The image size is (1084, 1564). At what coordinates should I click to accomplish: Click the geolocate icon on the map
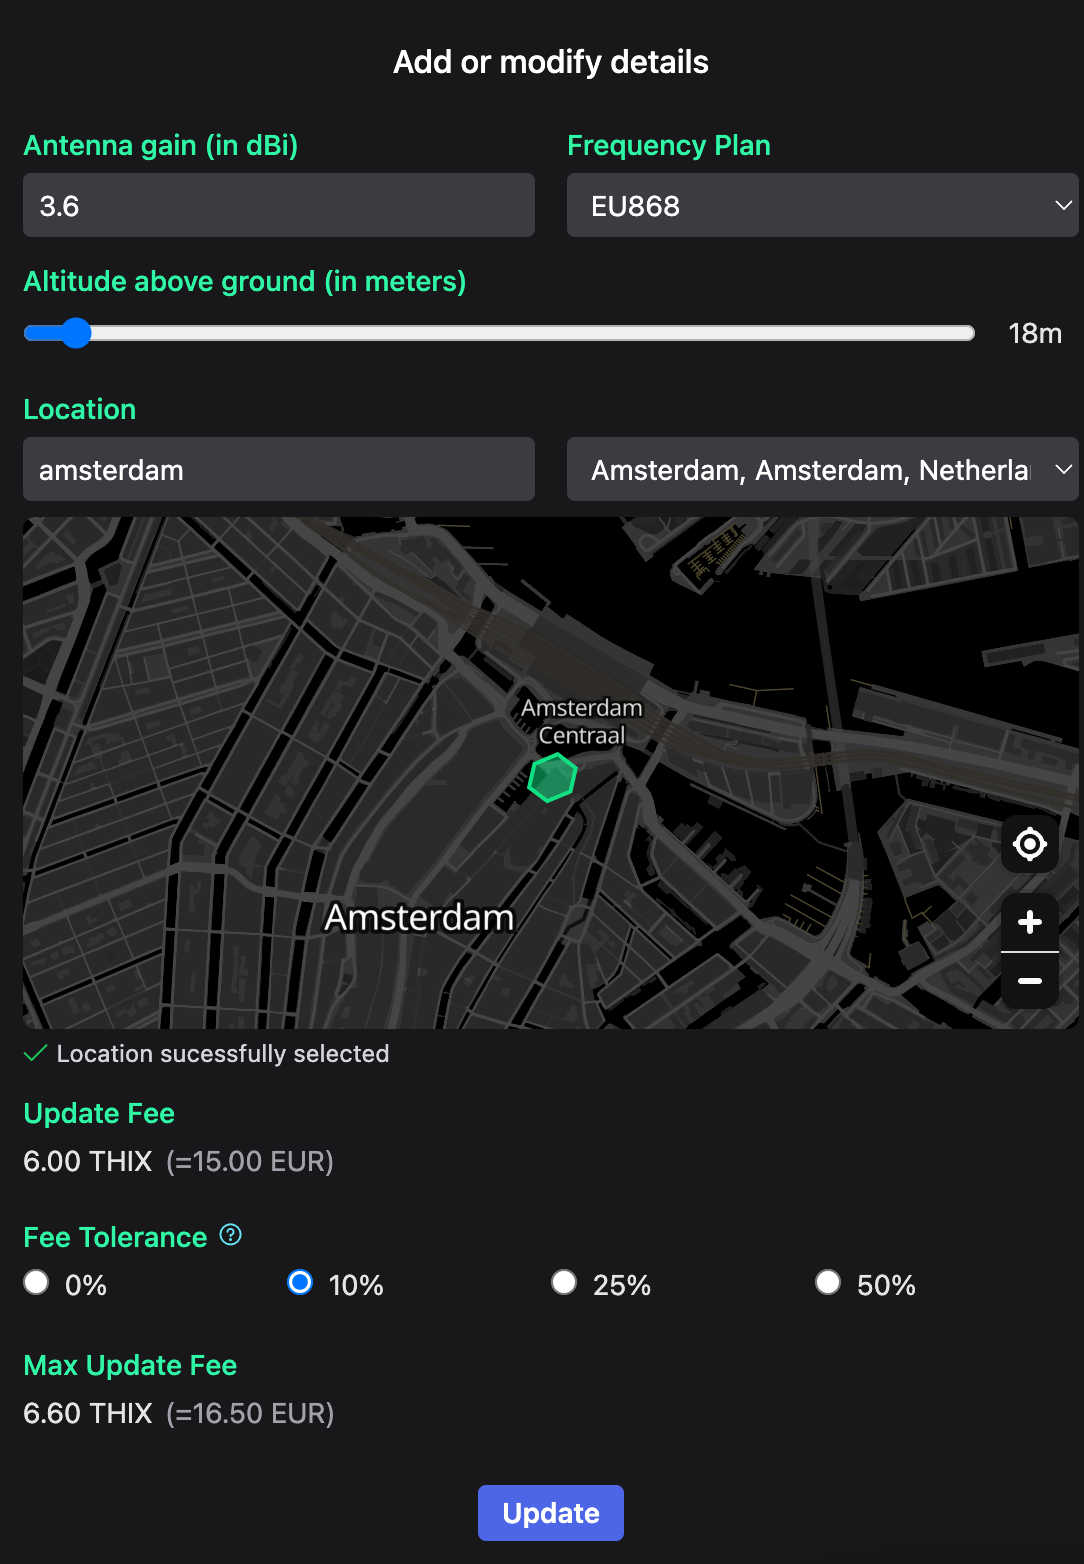click(x=1029, y=843)
